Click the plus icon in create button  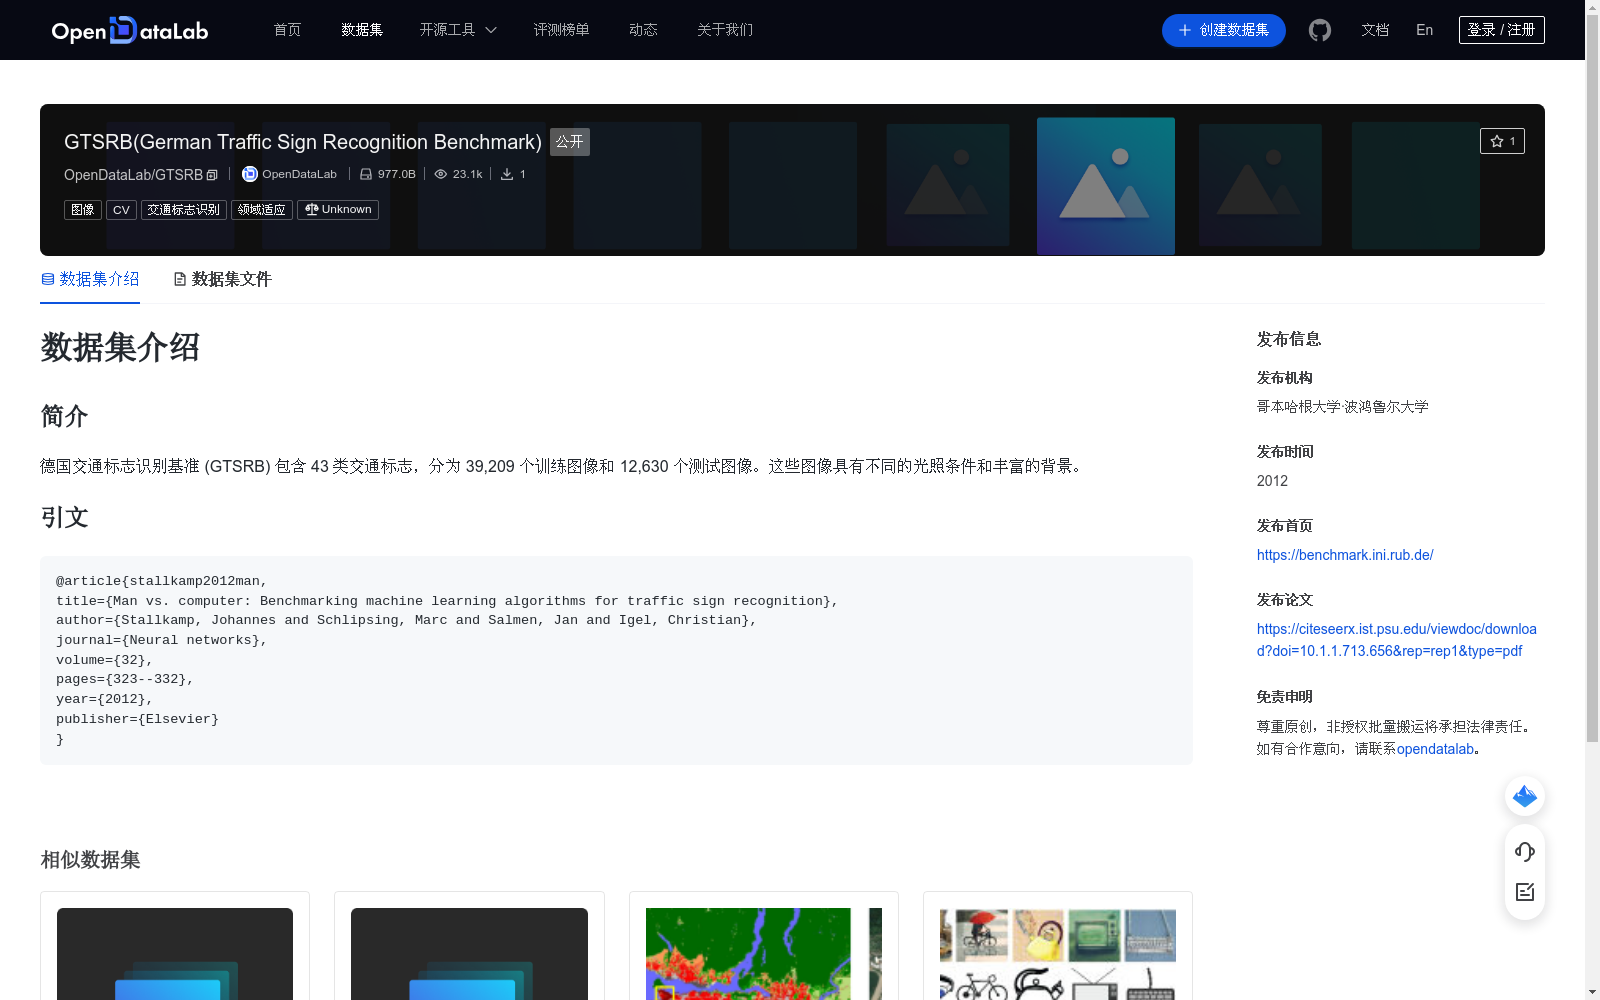[x=1185, y=30]
